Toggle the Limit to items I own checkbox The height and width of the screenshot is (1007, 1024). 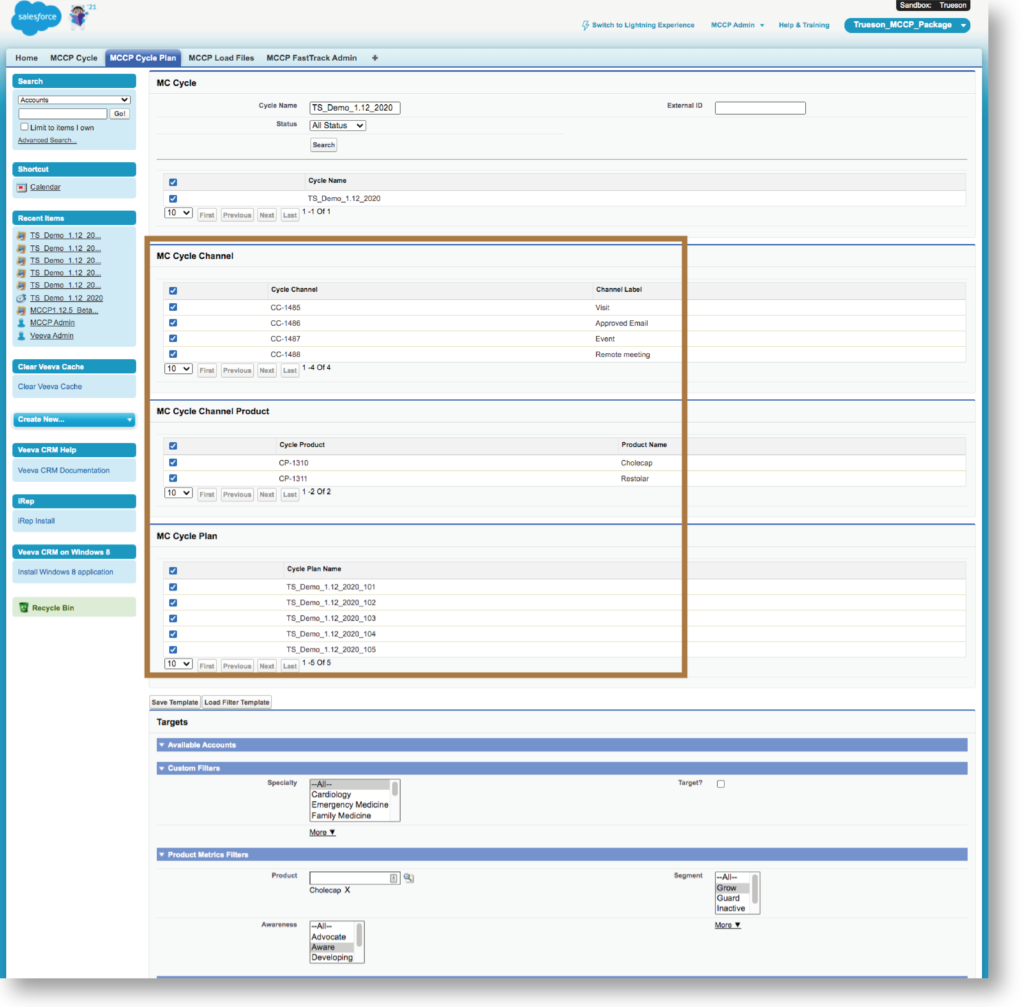(x=24, y=127)
